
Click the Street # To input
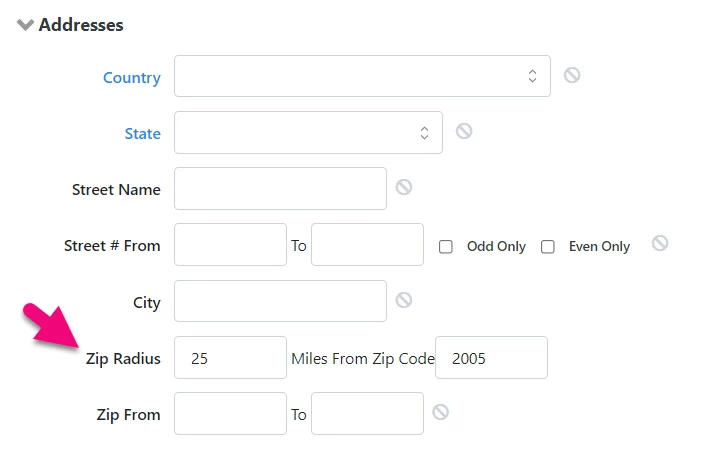point(368,245)
